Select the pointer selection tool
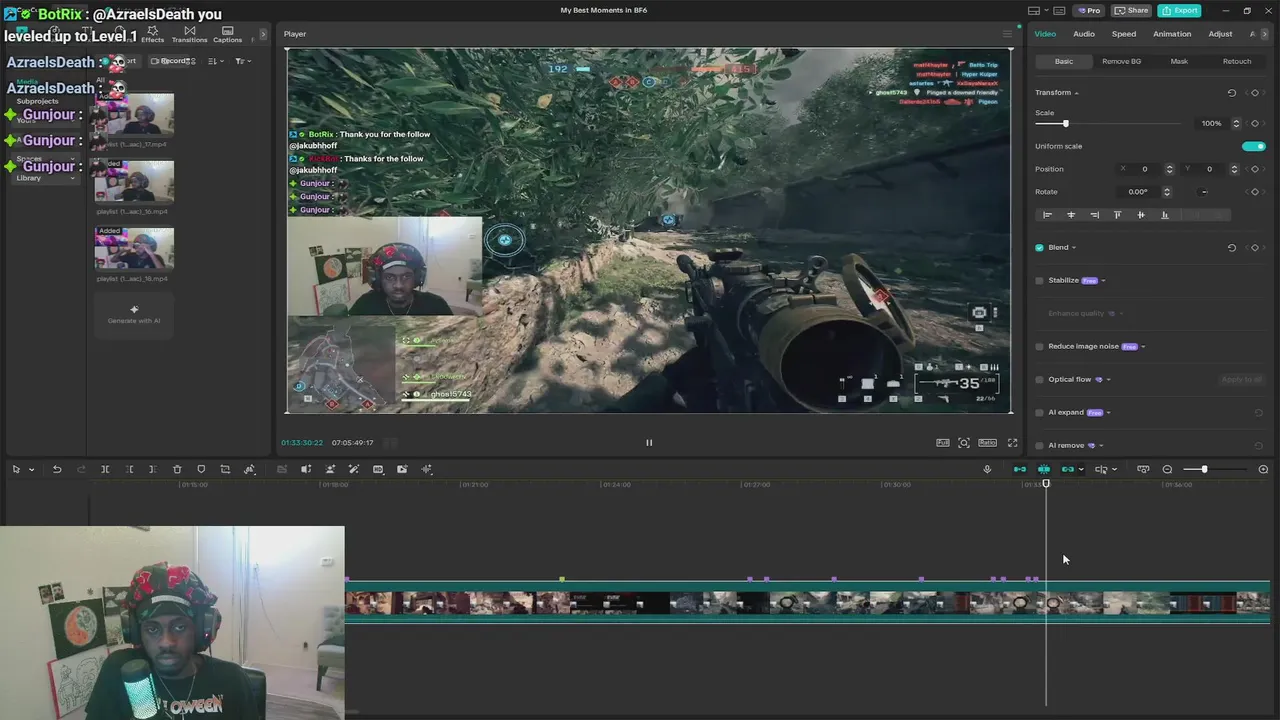This screenshot has height=720, width=1280. pyautogui.click(x=16, y=469)
